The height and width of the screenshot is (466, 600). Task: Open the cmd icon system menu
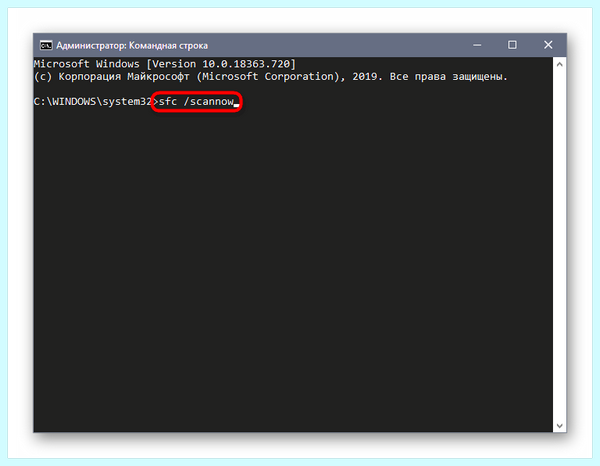(46, 46)
